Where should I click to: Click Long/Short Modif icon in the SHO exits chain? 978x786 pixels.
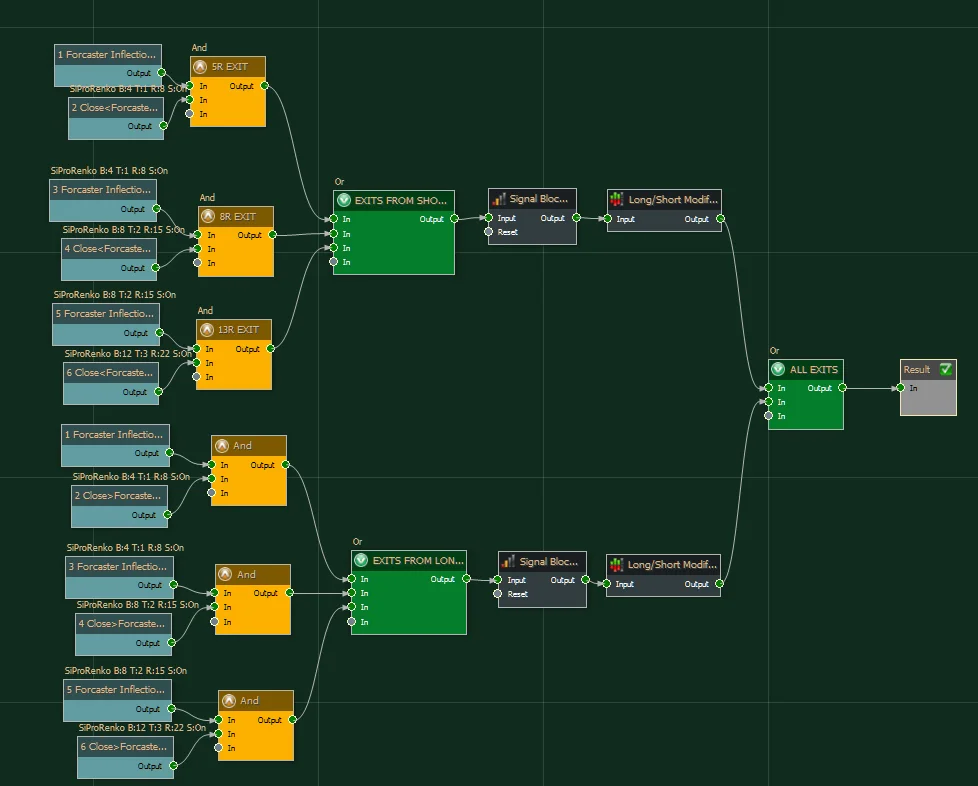[617, 200]
